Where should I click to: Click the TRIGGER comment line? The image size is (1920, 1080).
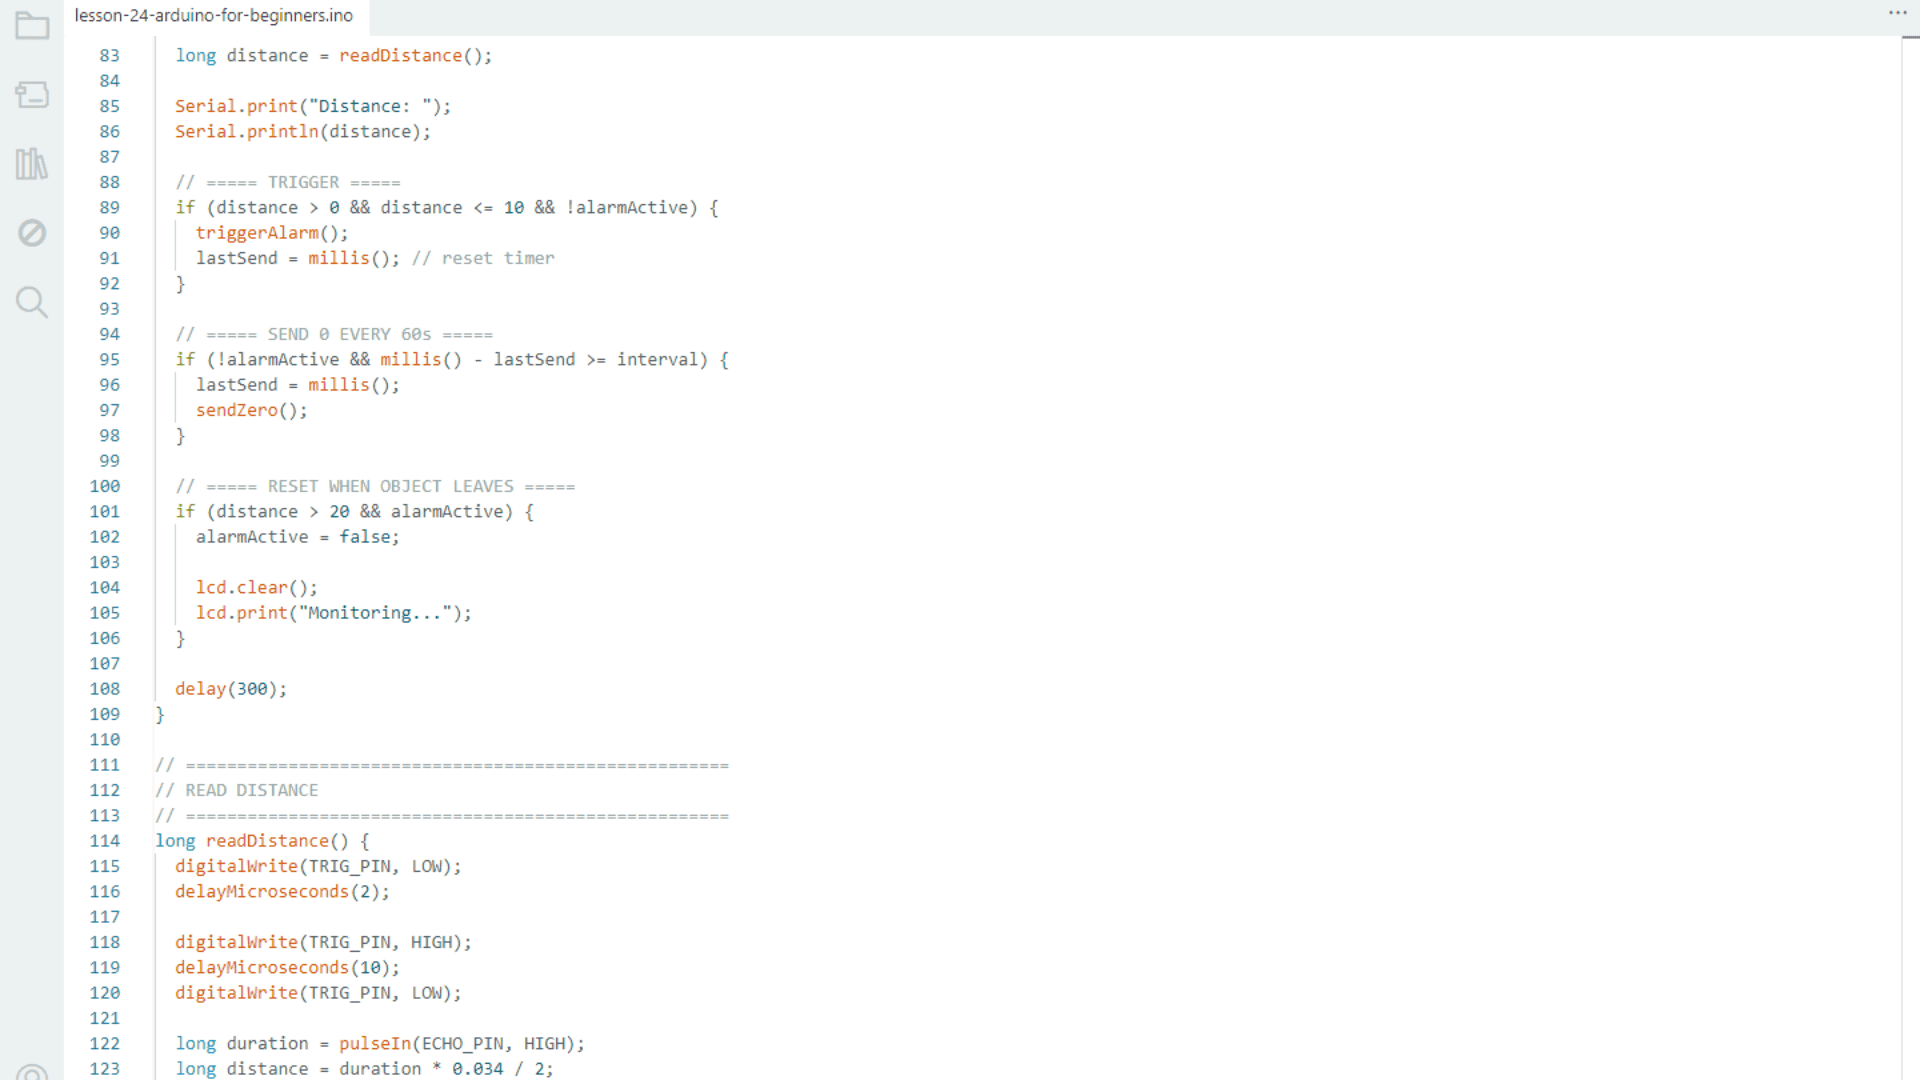coord(288,183)
